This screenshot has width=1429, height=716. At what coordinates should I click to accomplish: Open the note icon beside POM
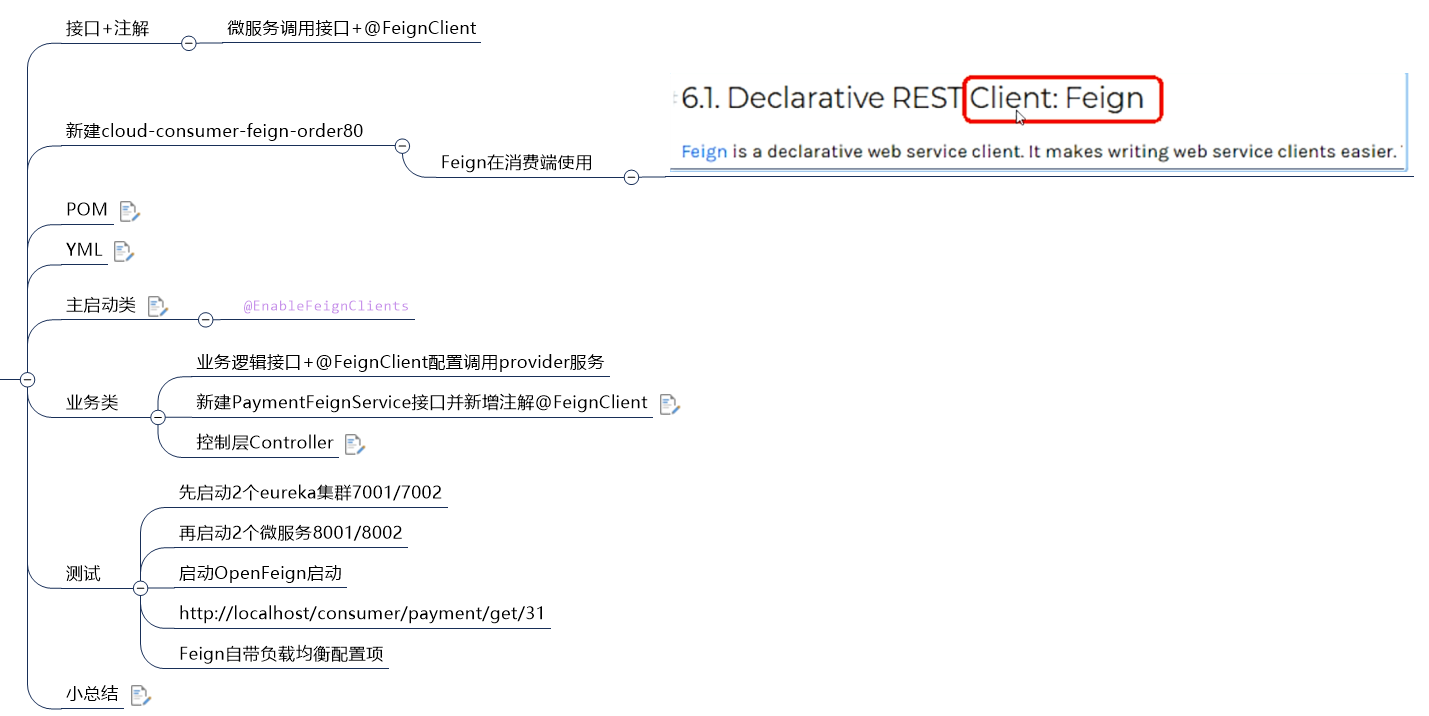130,211
